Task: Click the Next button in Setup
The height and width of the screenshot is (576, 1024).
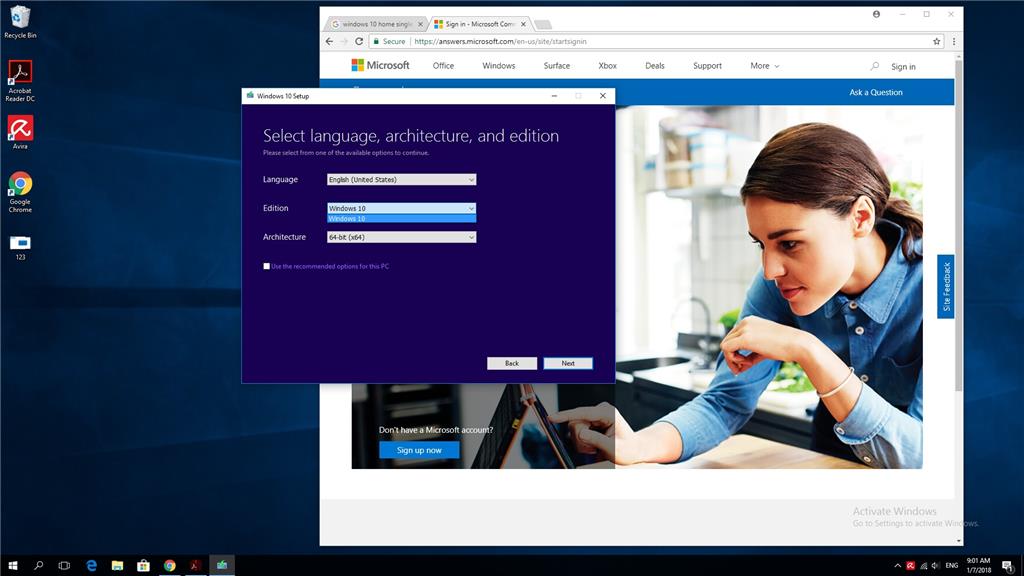Action: coord(568,363)
